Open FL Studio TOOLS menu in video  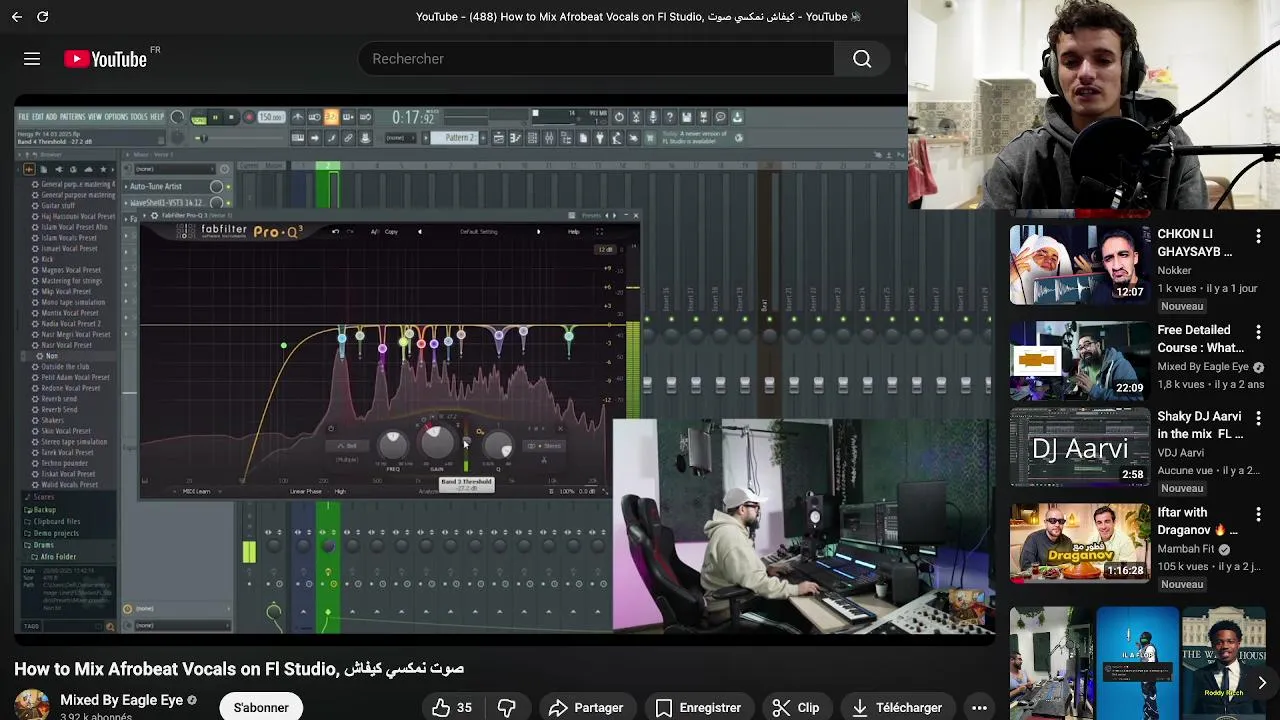pyautogui.click(x=139, y=117)
